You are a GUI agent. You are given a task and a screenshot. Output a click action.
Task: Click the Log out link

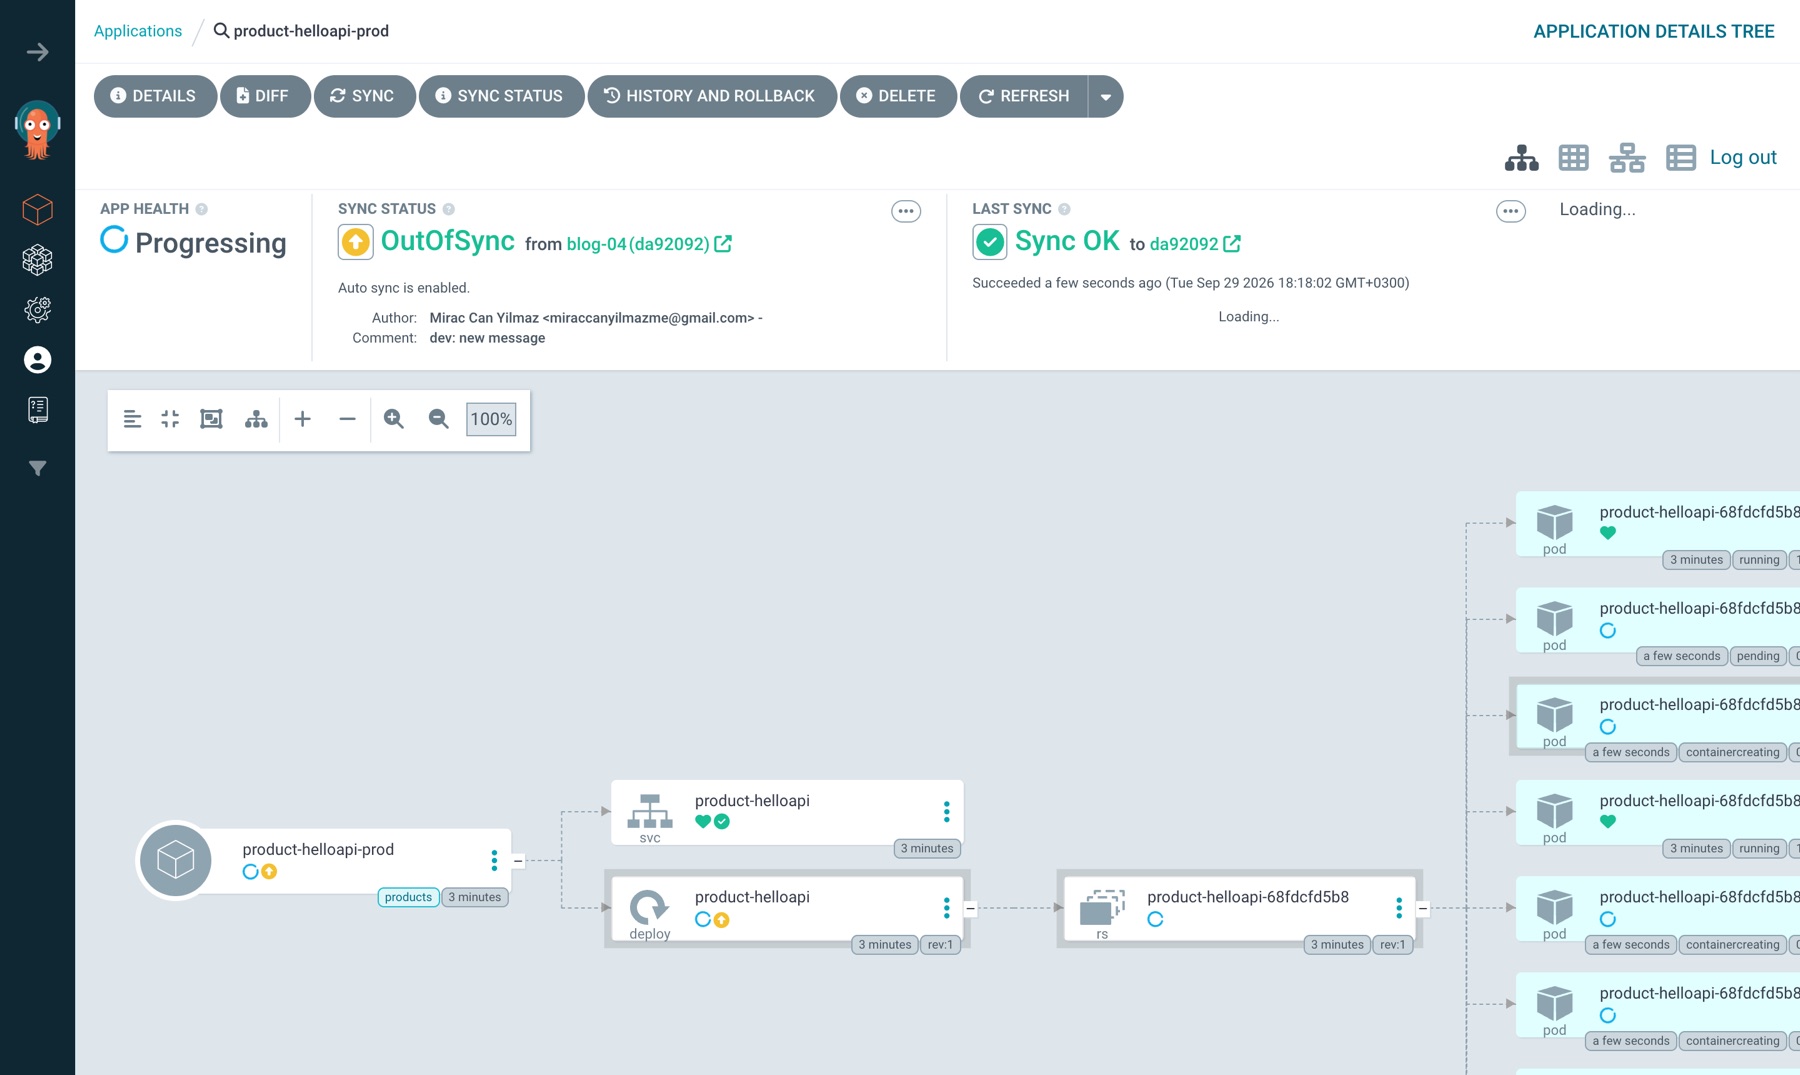pos(1743,157)
